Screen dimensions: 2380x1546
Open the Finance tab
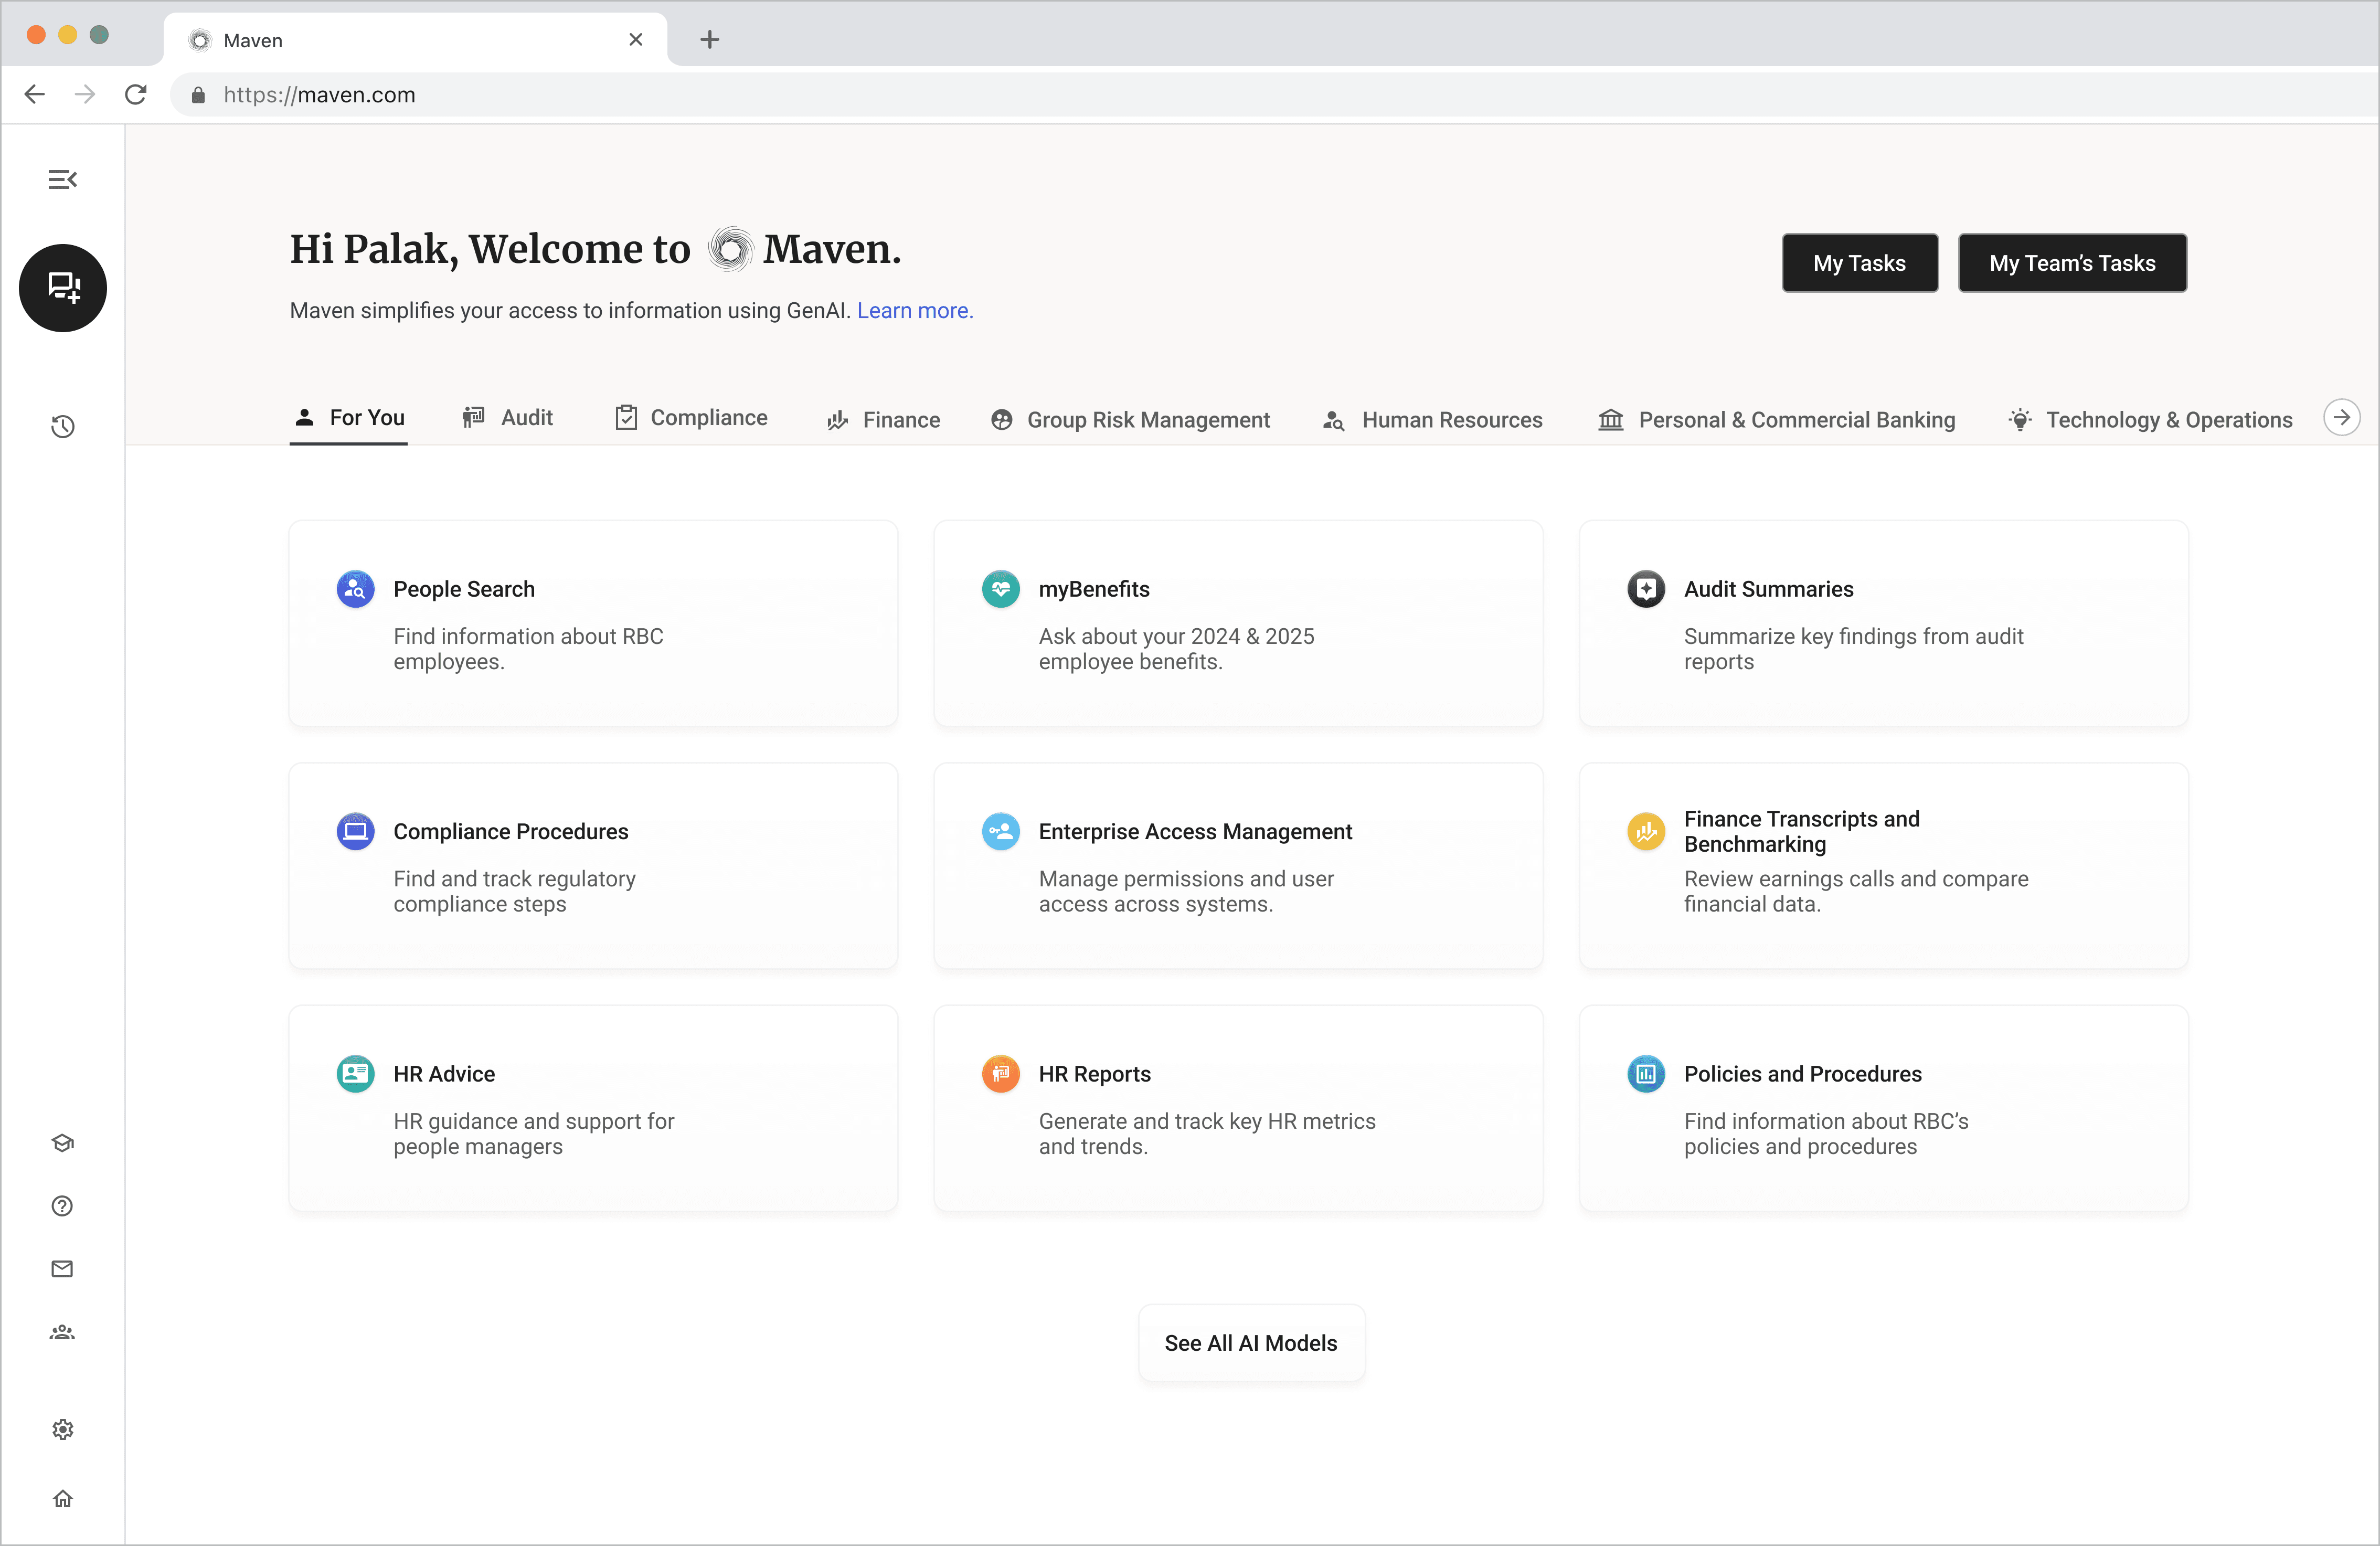coord(884,420)
